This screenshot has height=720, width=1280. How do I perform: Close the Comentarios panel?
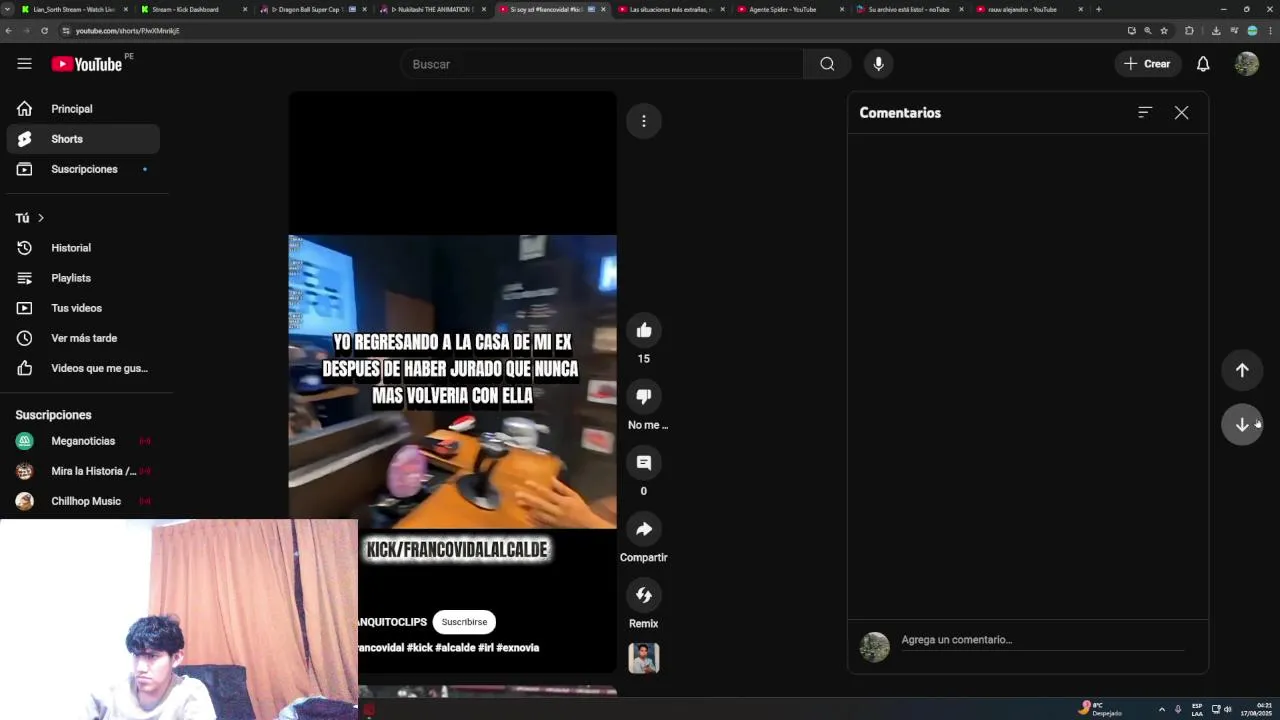(1181, 113)
